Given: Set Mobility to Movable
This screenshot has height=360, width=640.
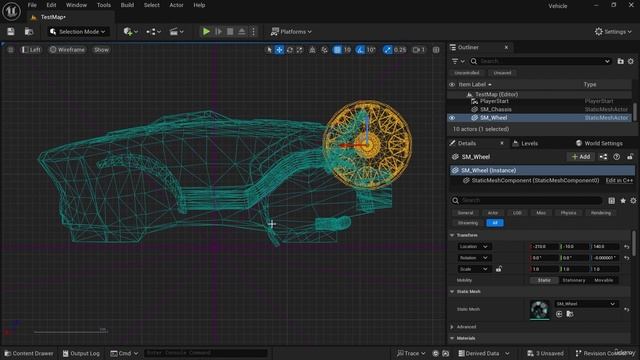Looking at the screenshot, I should (x=604, y=280).
